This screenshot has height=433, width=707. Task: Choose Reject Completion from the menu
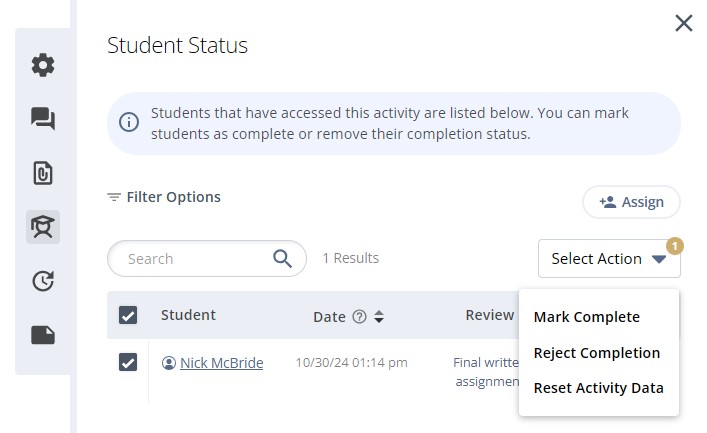(x=597, y=353)
